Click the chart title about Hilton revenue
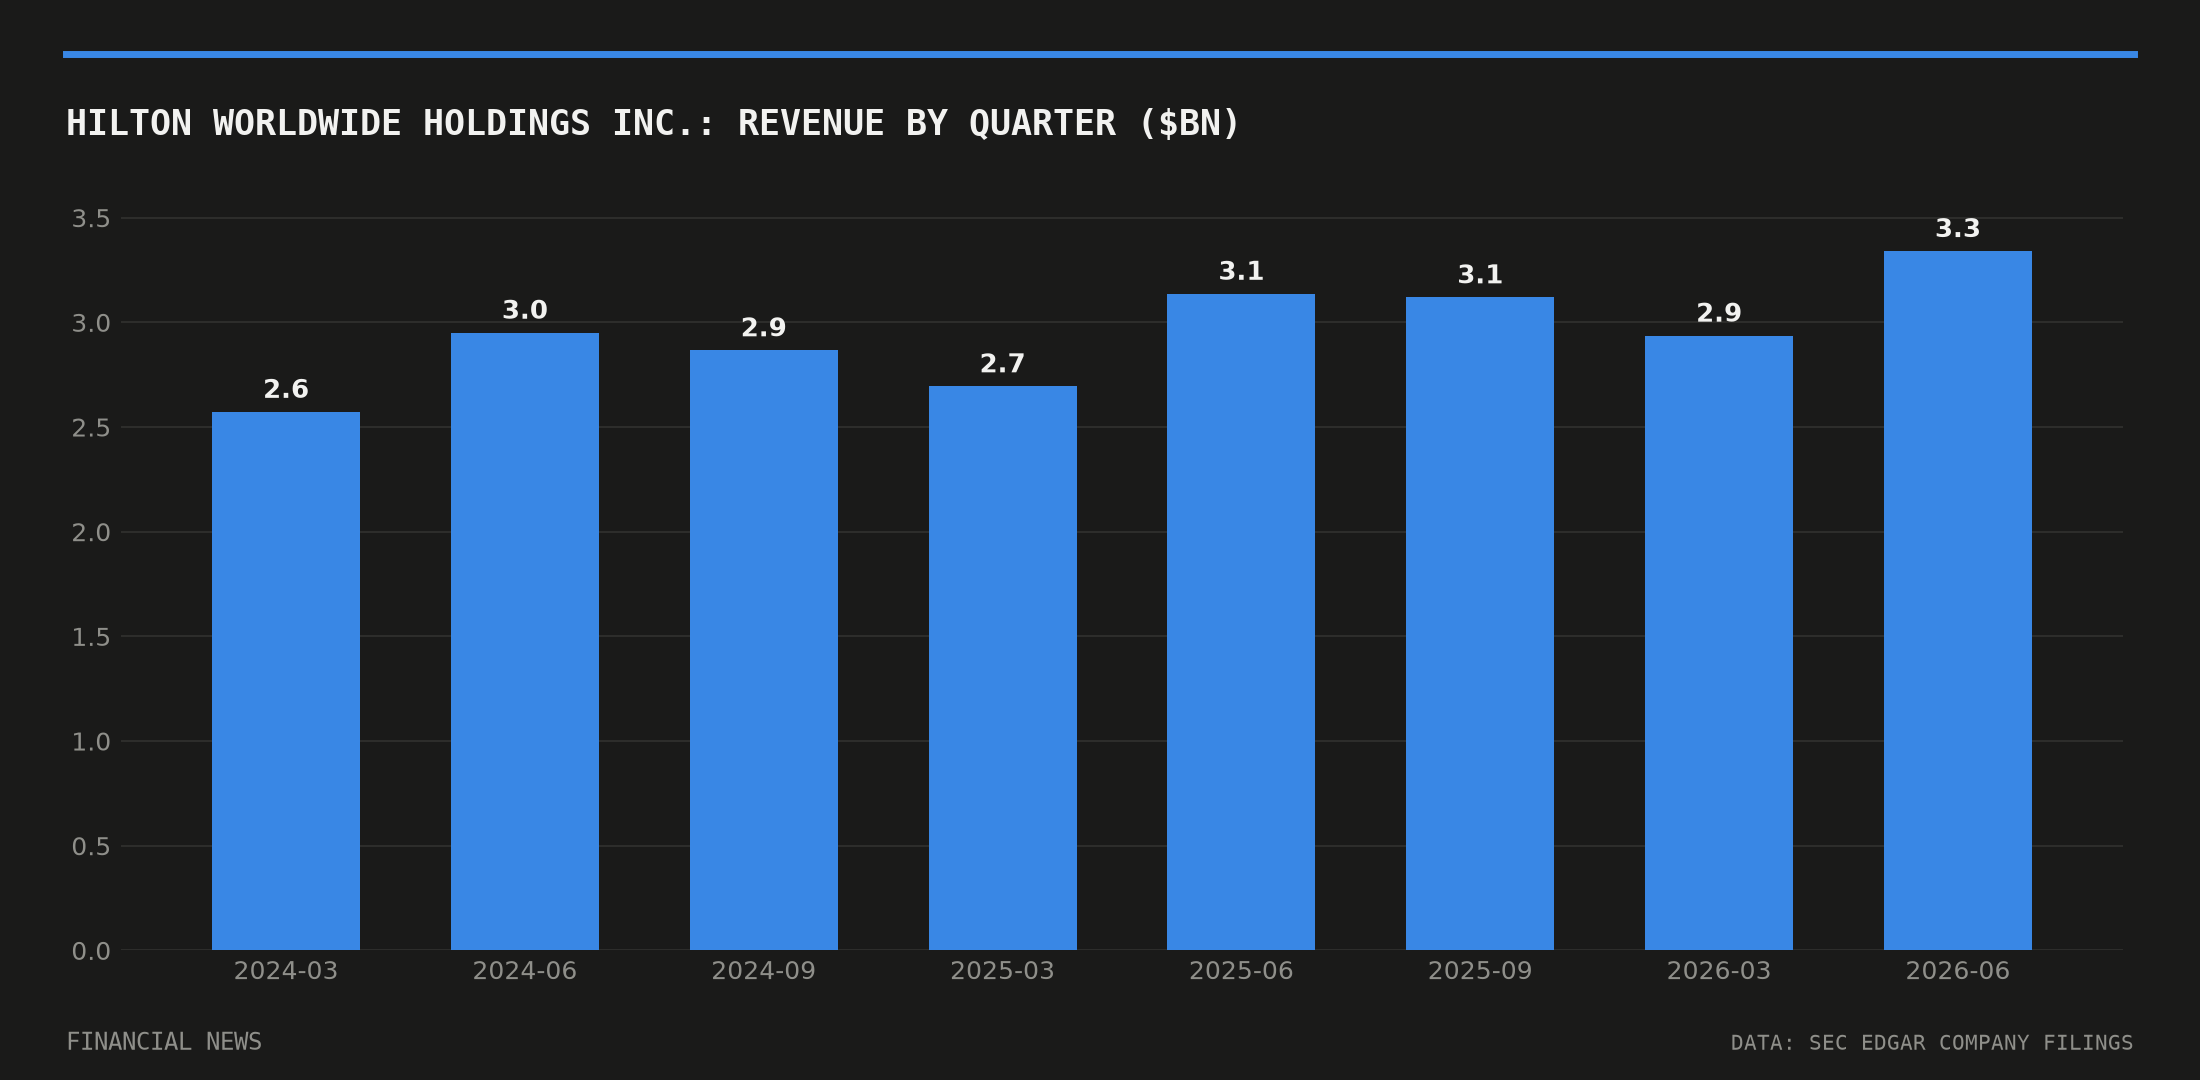The image size is (2200, 1080). [x=652, y=123]
